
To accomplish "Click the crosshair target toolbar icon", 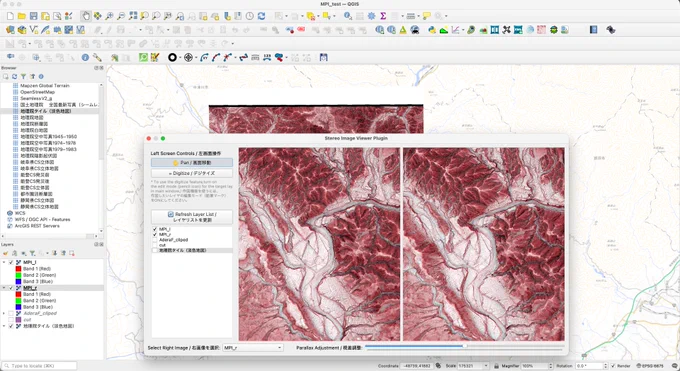I will pos(188,57).
